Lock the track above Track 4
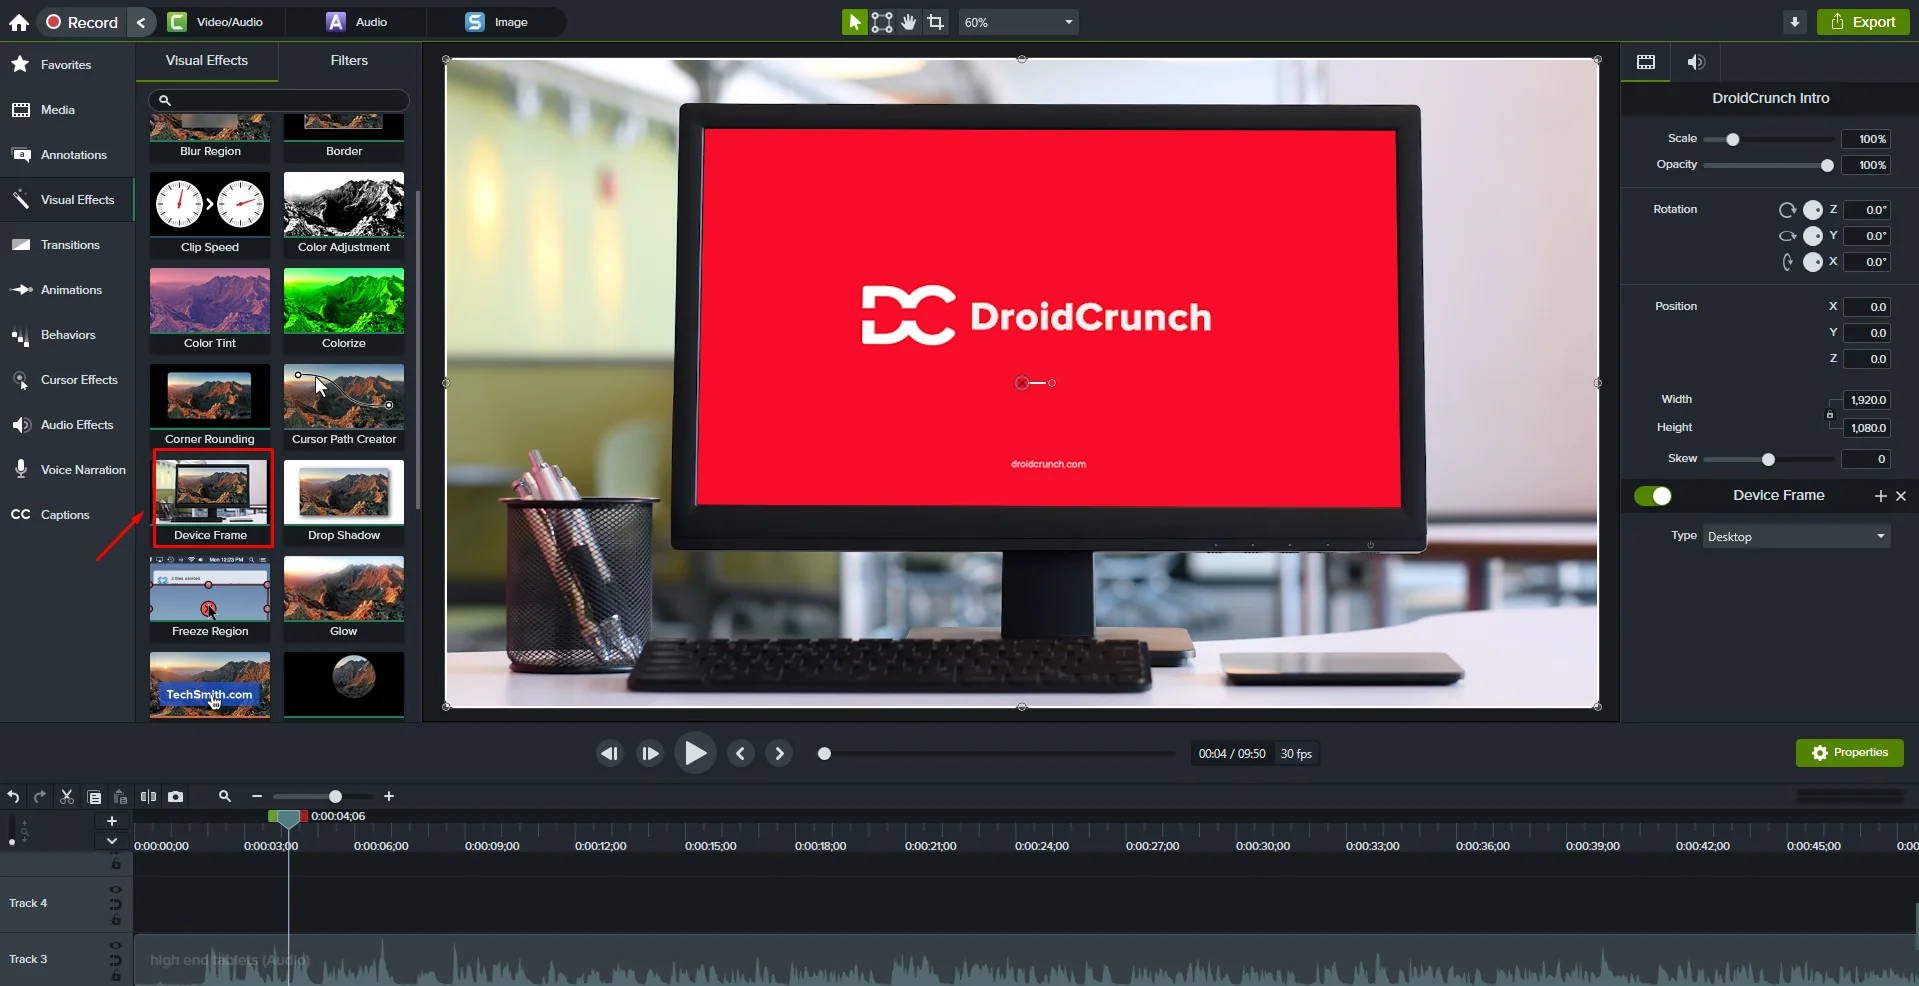The width and height of the screenshot is (1919, 986). pyautogui.click(x=116, y=864)
